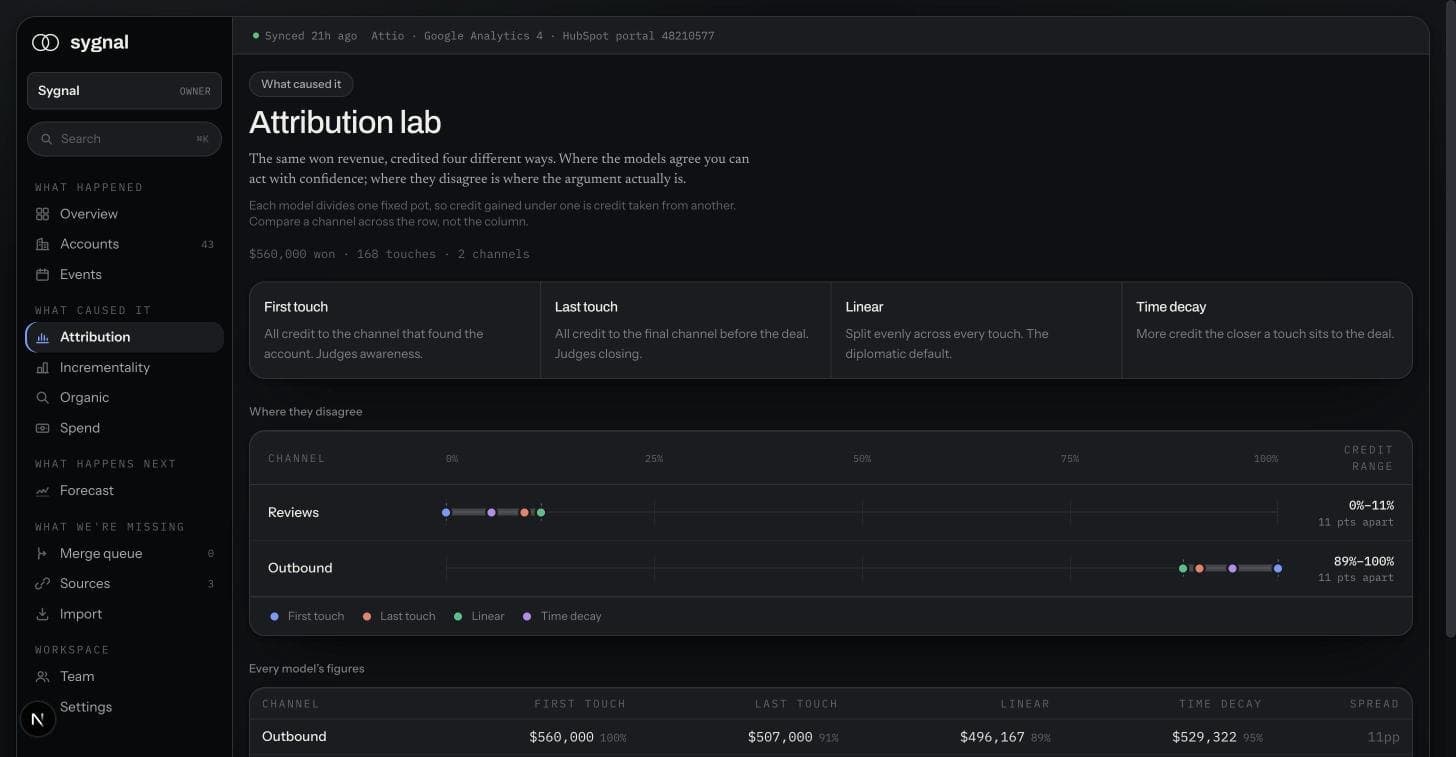The width and height of the screenshot is (1456, 757).
Task: Click the Organic magnifier icon
Action: tap(42, 398)
